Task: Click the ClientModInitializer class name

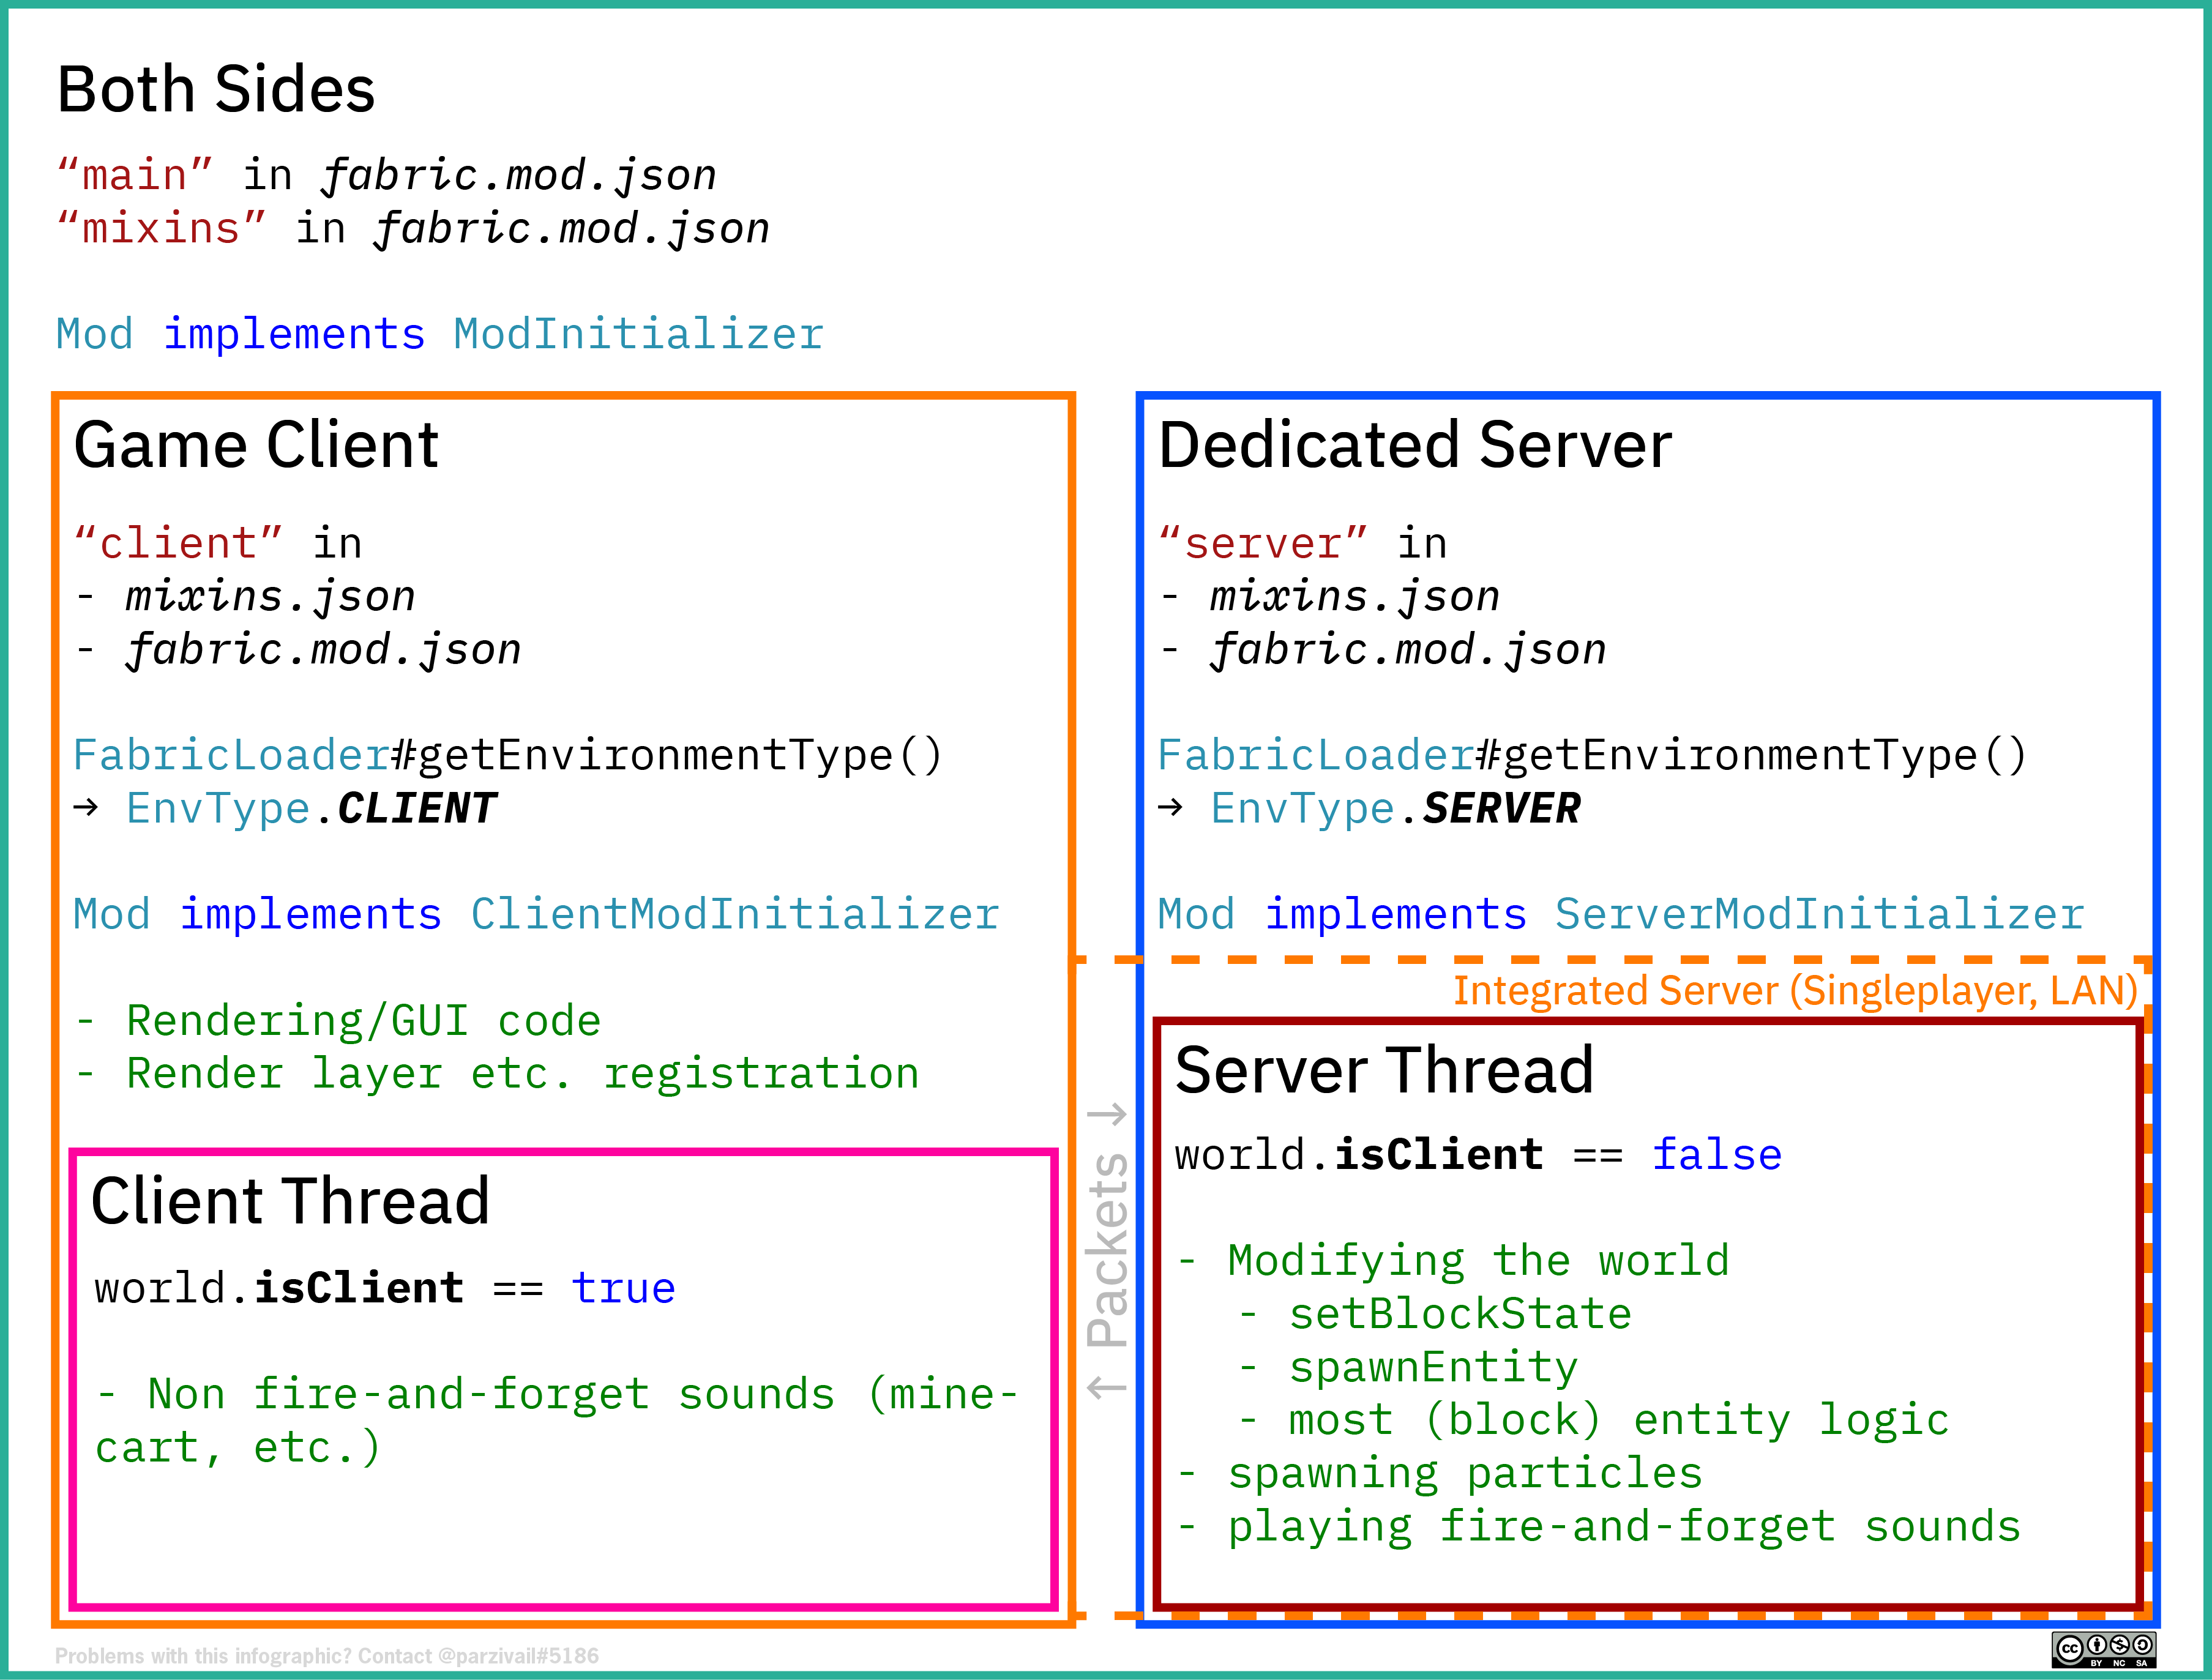Action: tap(735, 915)
